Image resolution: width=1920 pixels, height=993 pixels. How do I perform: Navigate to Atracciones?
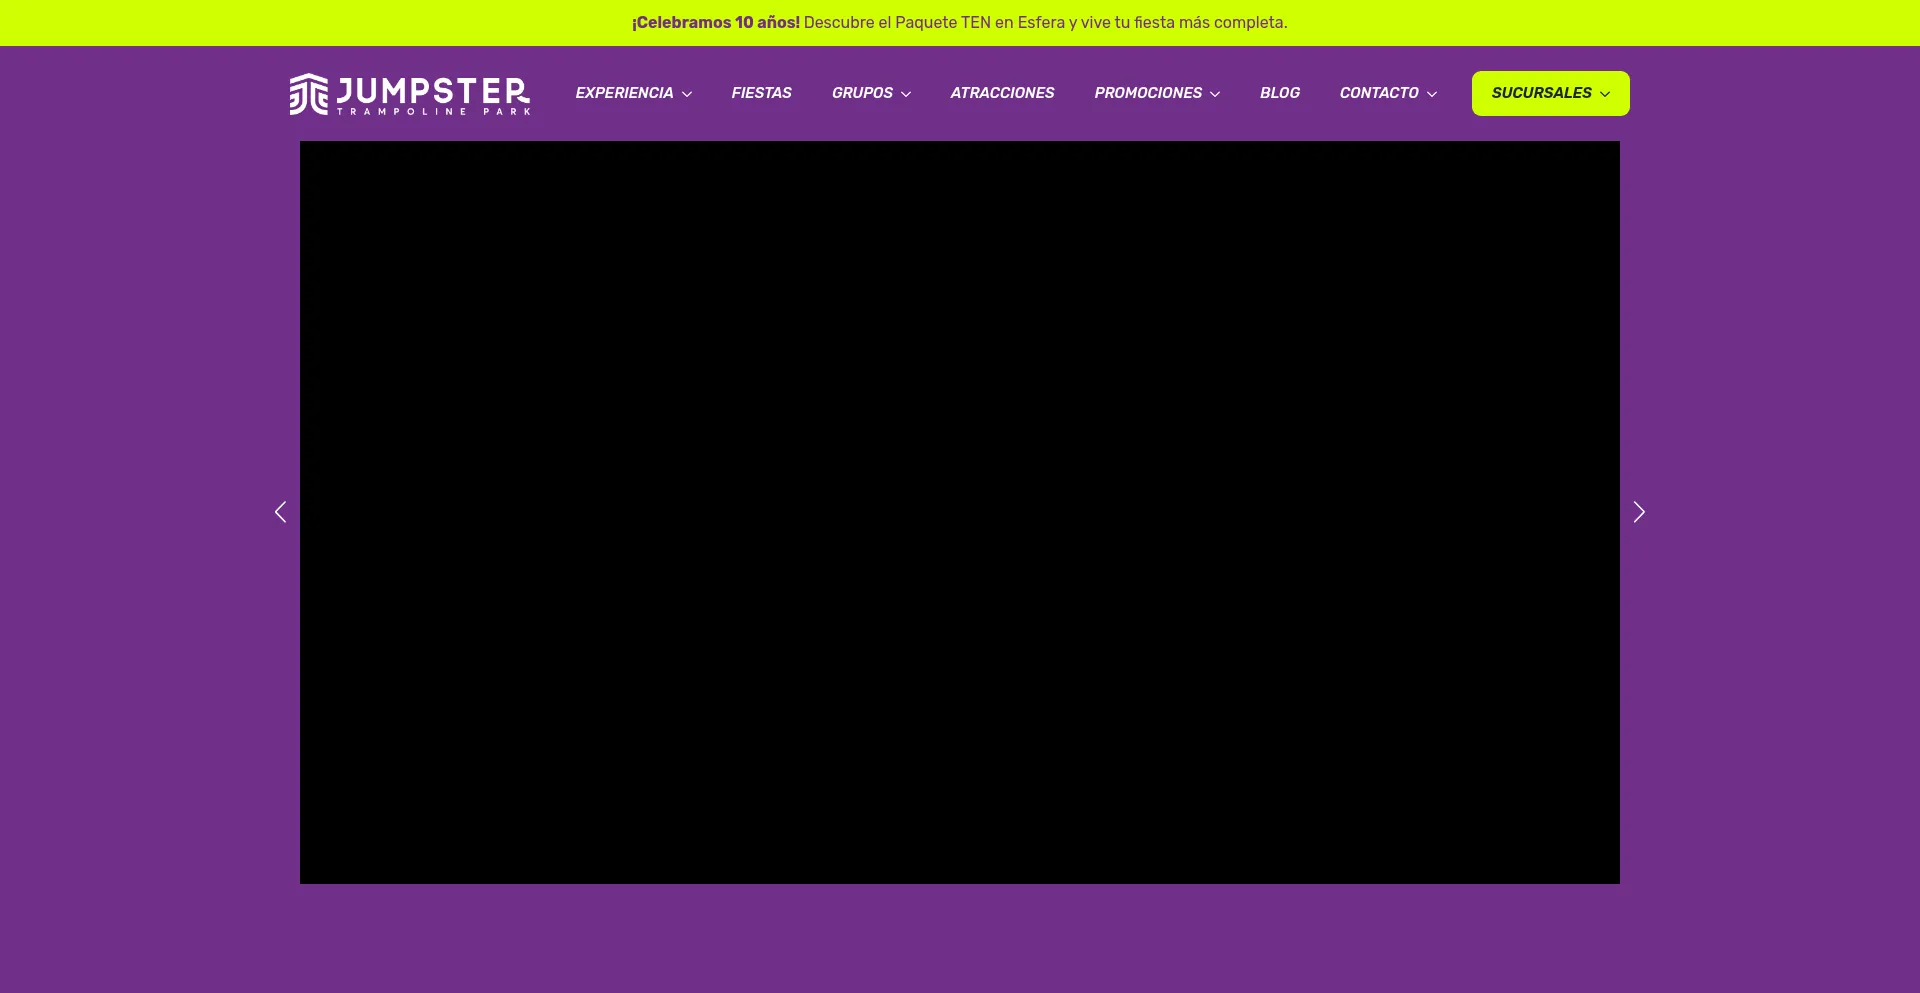tap(1002, 93)
